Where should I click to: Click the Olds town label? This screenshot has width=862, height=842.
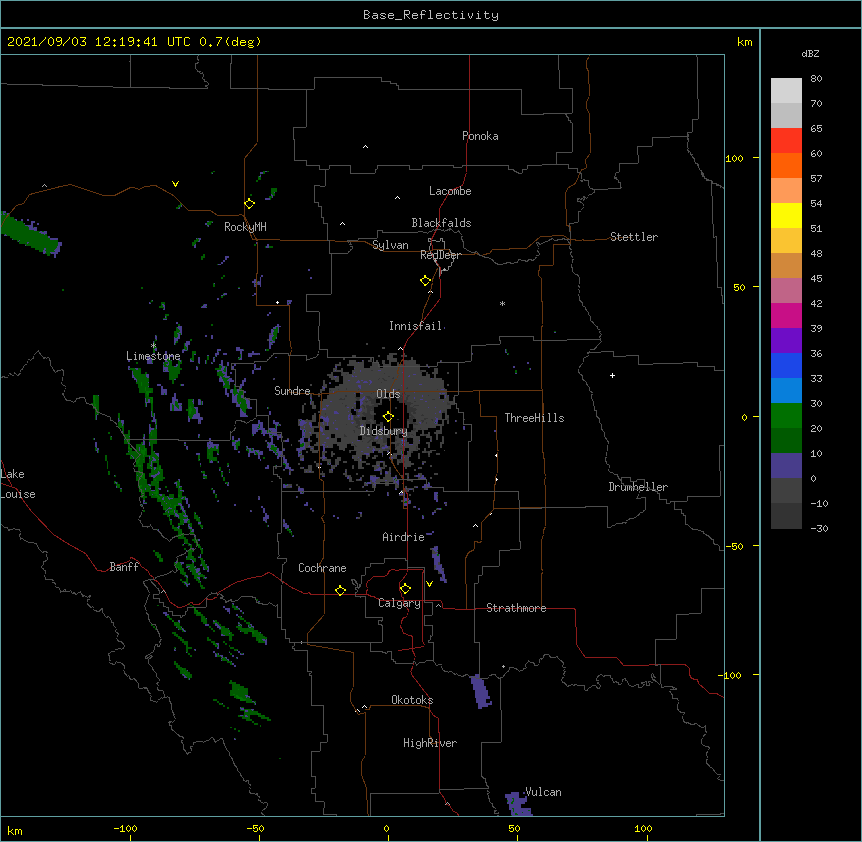click(388, 394)
